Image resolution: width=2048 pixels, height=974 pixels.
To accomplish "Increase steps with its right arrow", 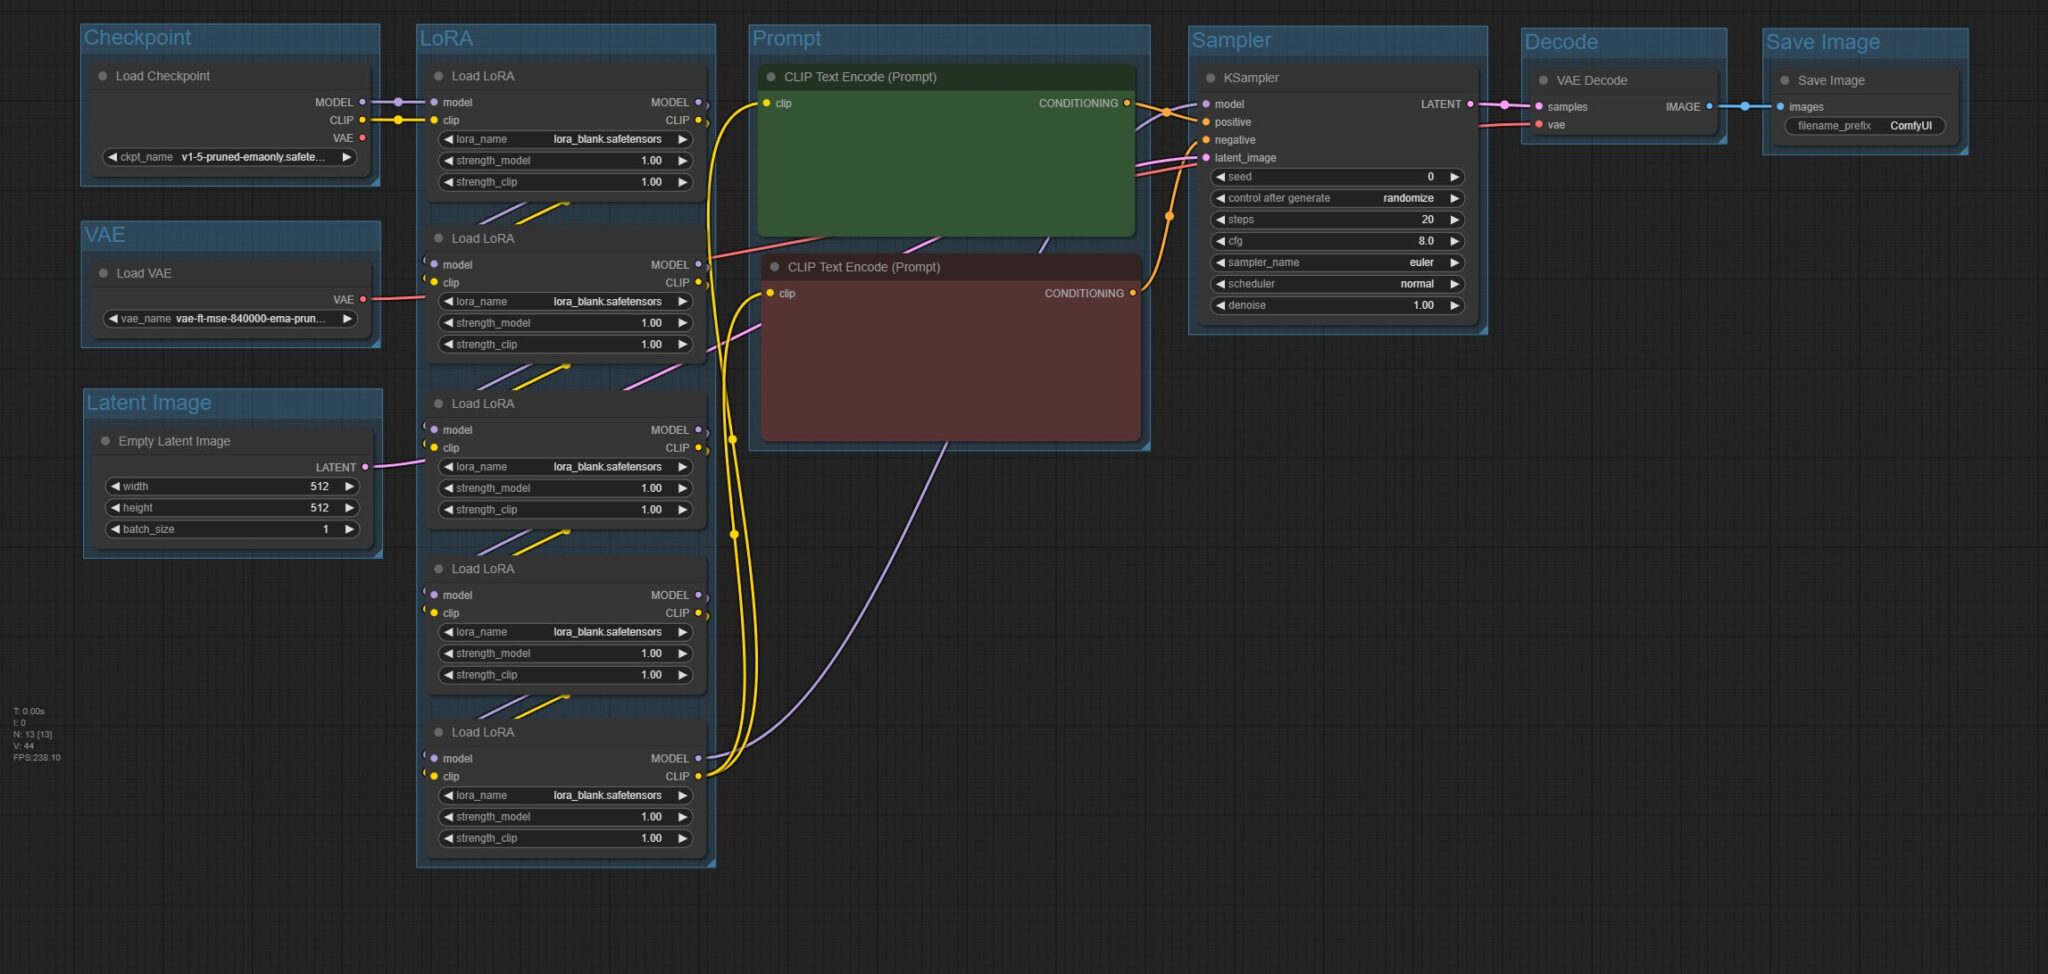I will click(1454, 220).
